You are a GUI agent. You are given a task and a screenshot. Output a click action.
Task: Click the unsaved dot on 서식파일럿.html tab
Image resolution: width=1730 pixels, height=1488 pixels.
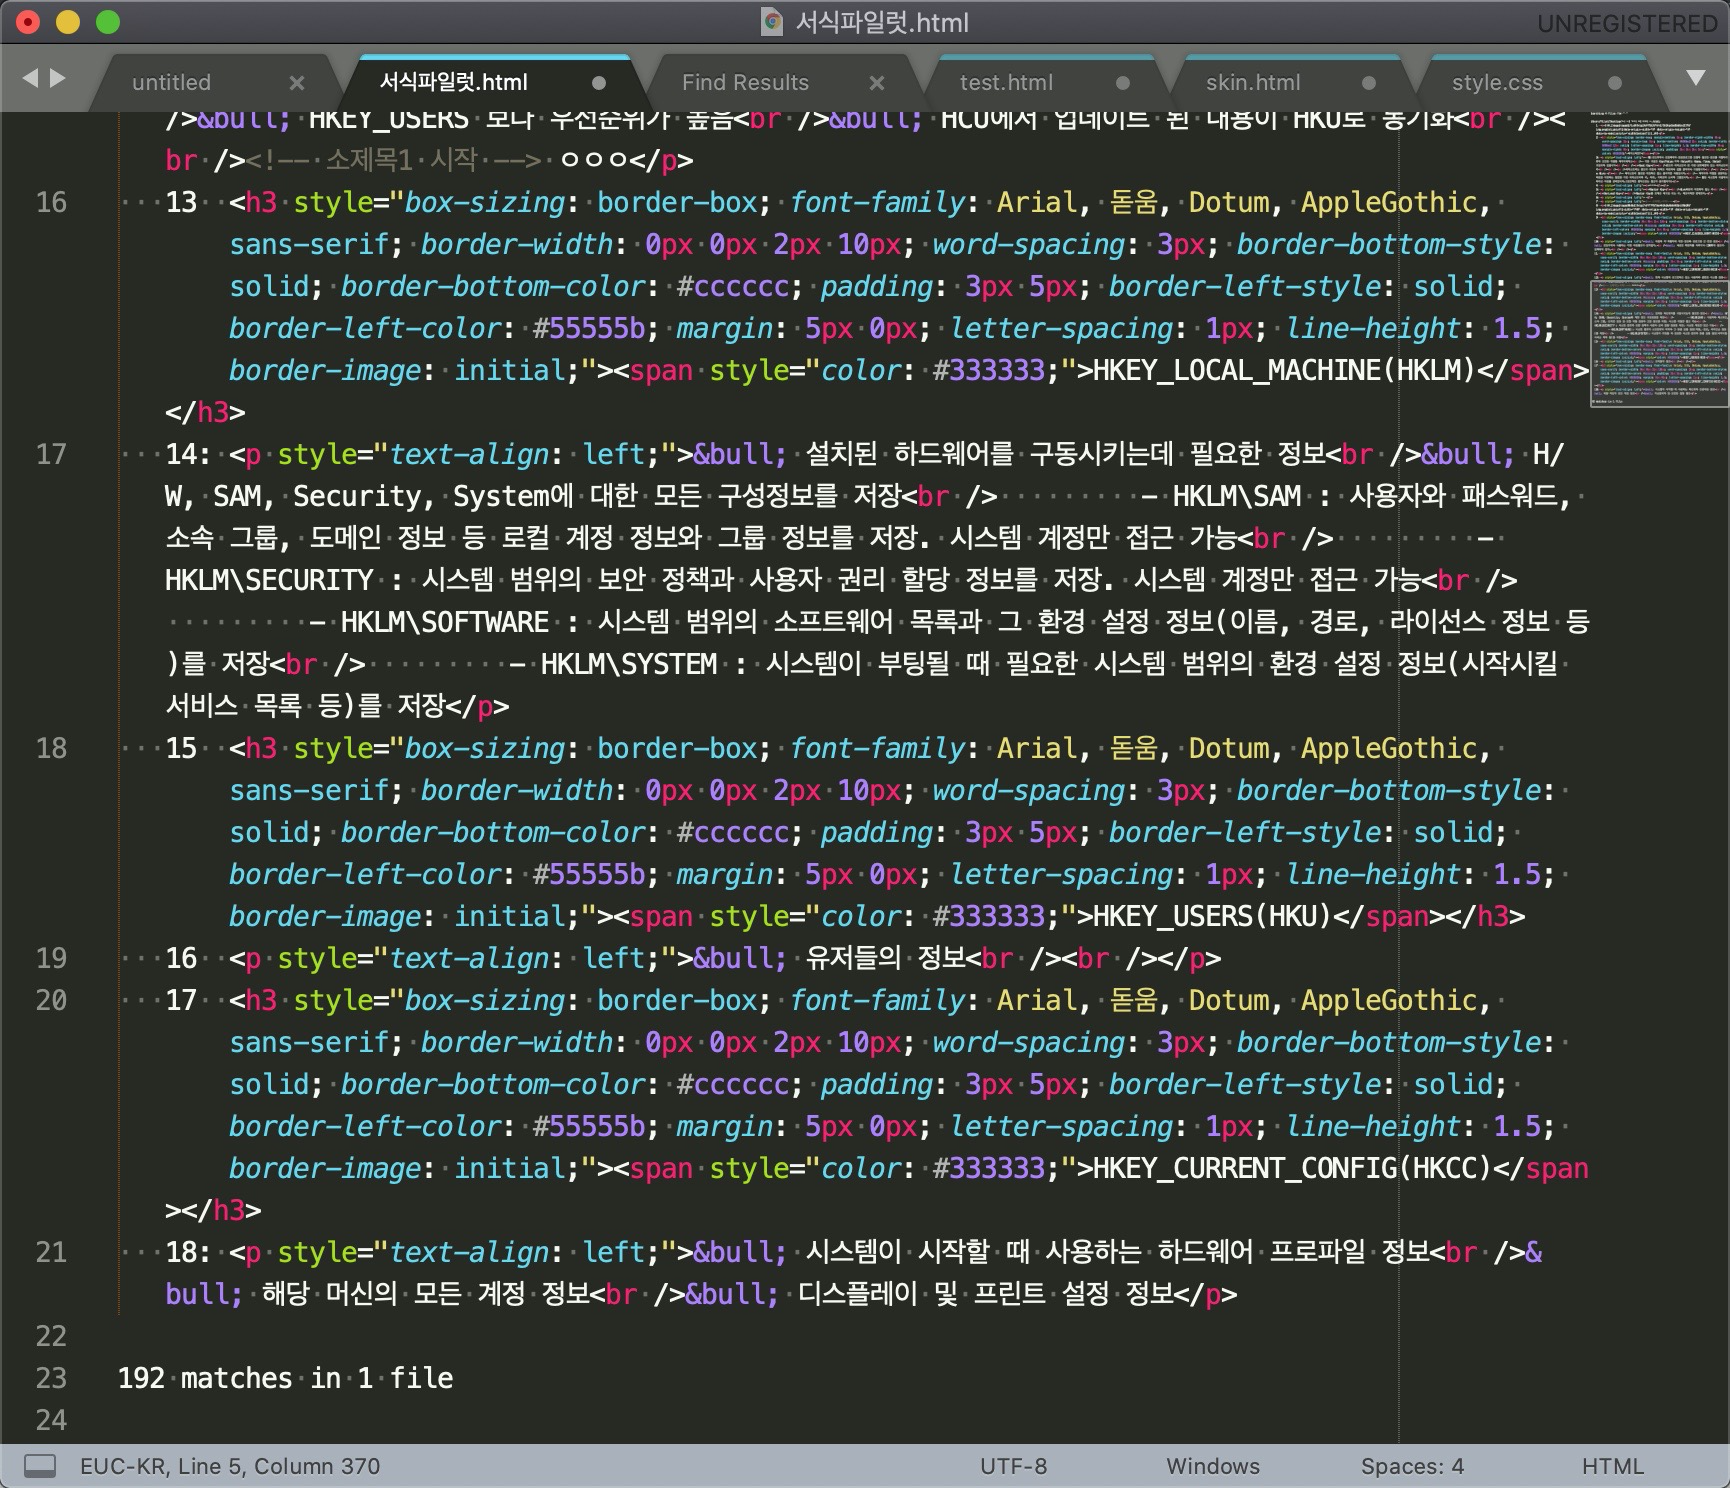599,83
